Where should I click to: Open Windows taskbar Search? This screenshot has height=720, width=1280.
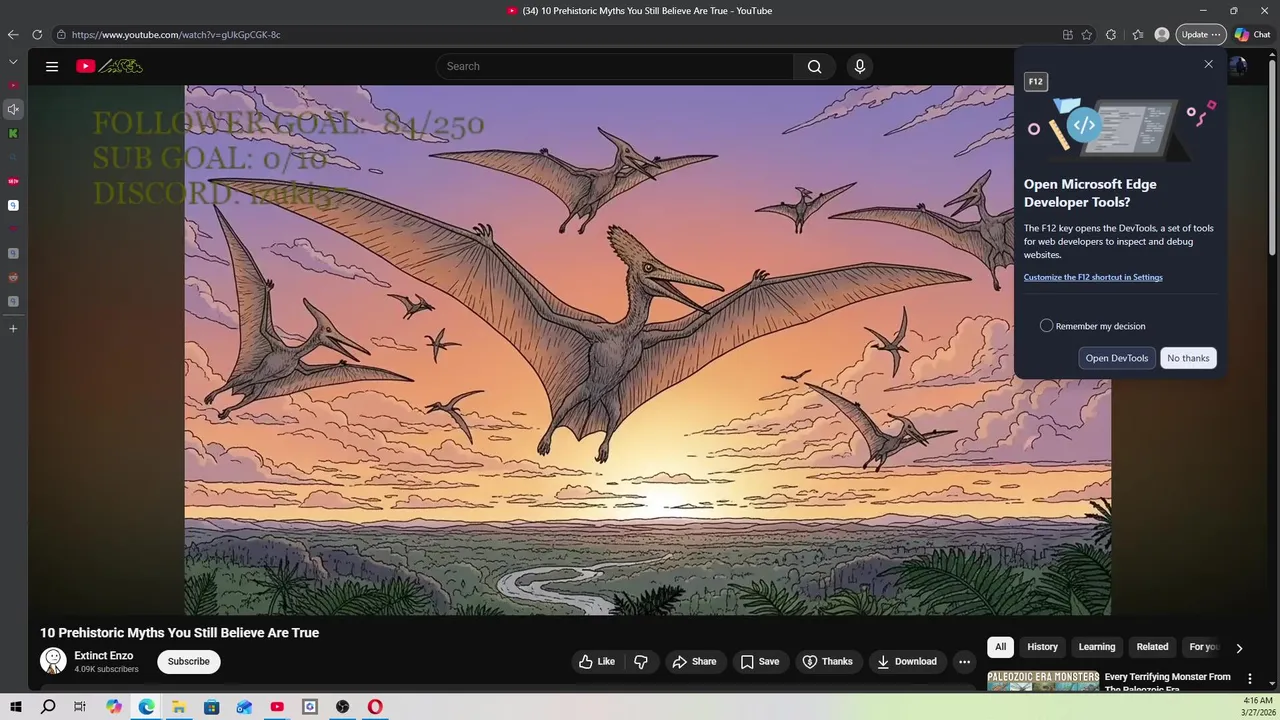click(x=48, y=707)
